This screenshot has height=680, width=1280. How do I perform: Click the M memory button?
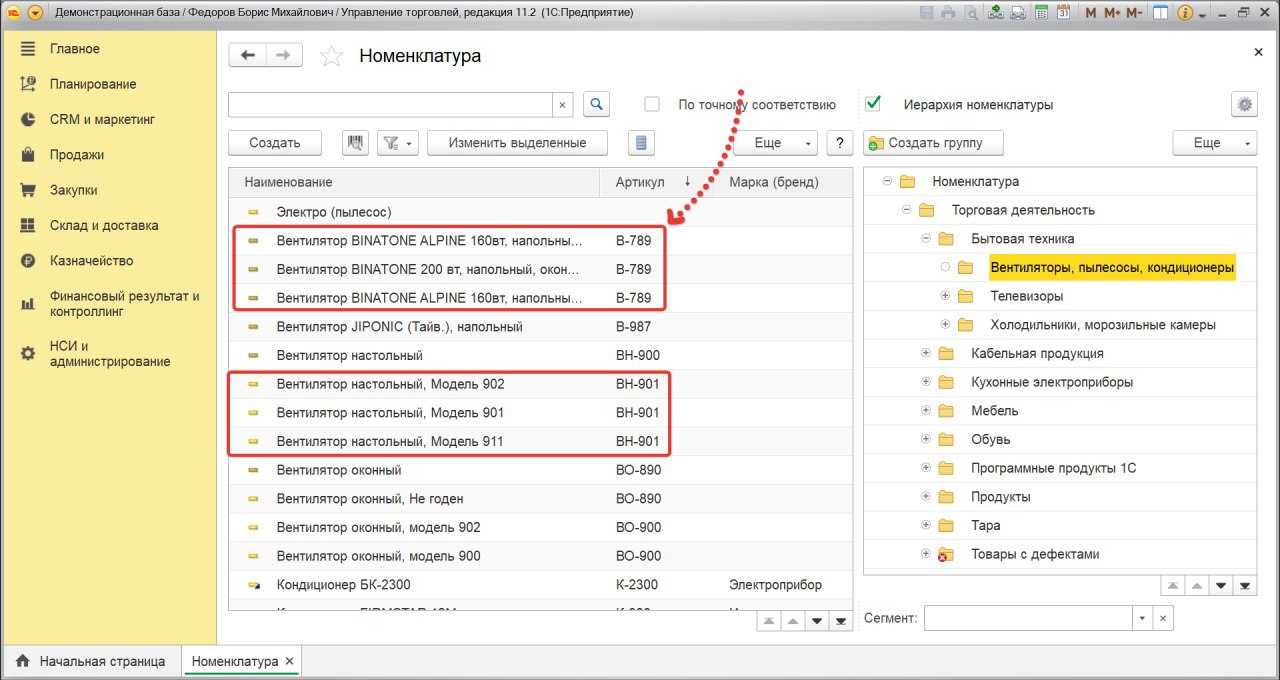click(1091, 13)
